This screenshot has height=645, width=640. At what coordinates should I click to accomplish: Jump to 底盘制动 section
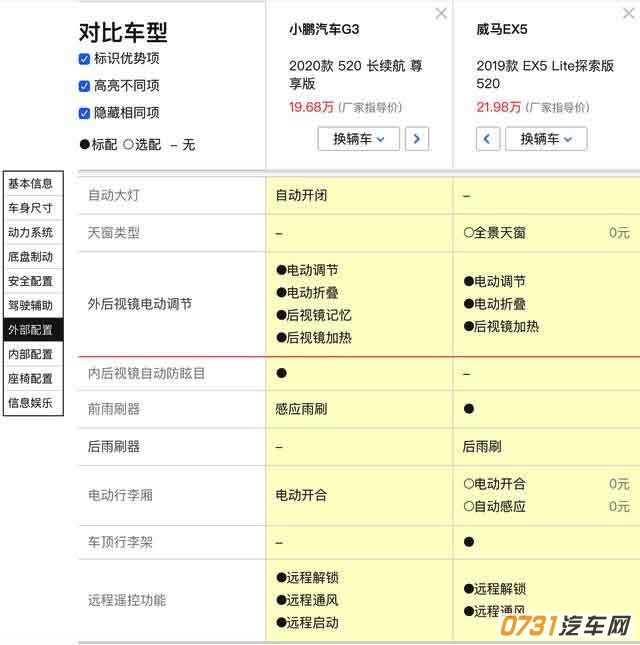[x=33, y=257]
